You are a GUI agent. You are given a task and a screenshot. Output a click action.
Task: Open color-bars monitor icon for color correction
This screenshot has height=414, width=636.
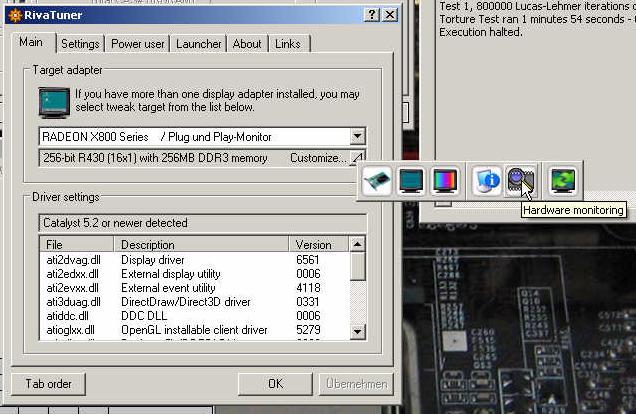[x=445, y=180]
